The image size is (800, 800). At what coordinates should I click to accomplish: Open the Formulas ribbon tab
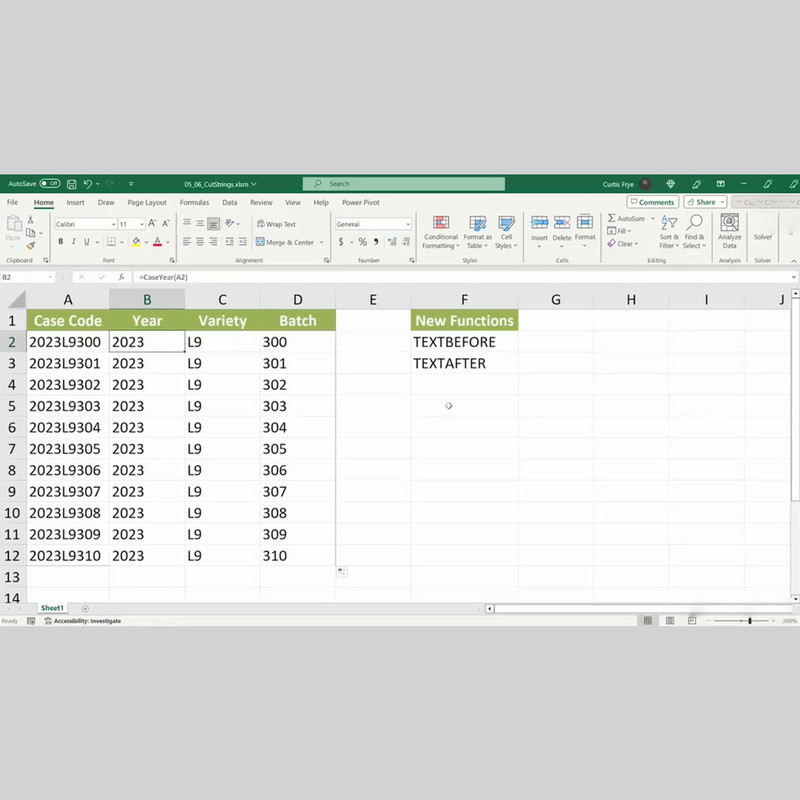[x=194, y=202]
